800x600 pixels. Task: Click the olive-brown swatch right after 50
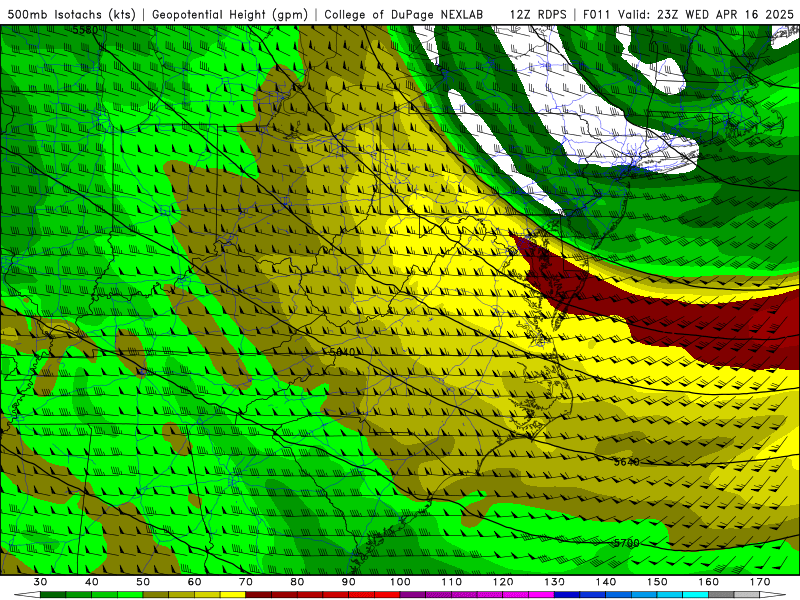(x=156, y=595)
